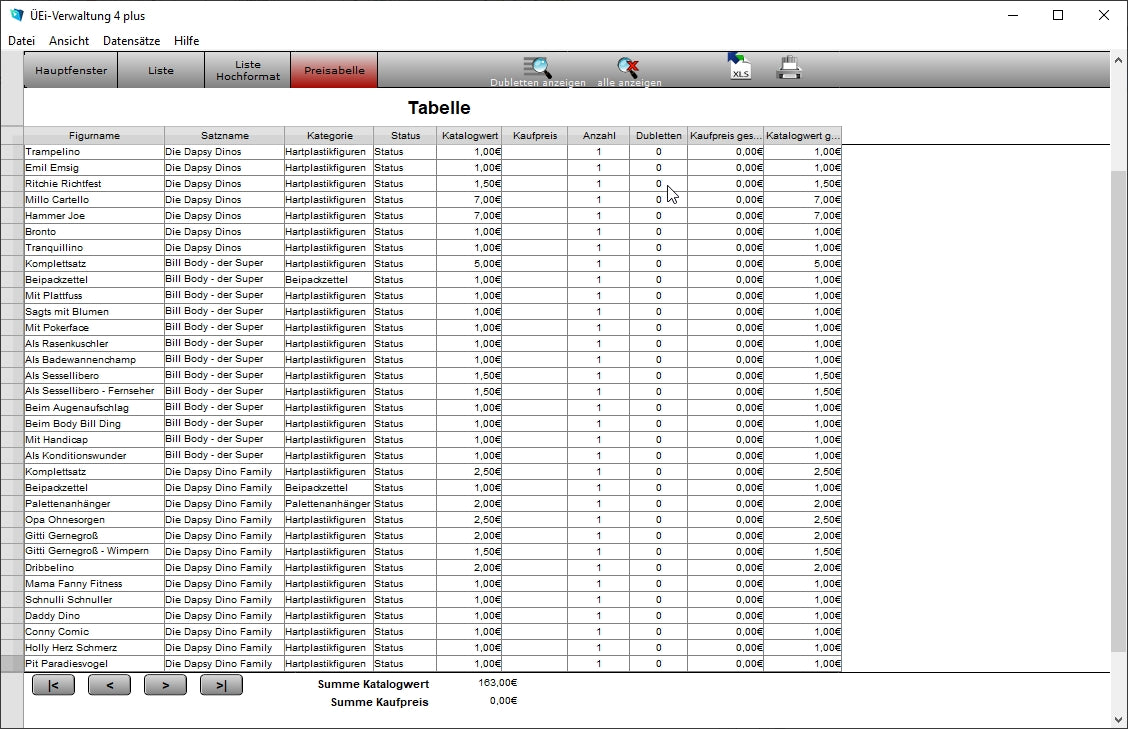Export table via XLS icon

(739, 67)
